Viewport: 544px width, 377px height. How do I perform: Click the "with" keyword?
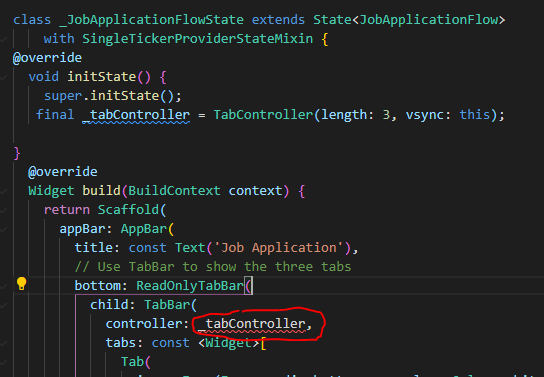pyautogui.click(x=59, y=38)
